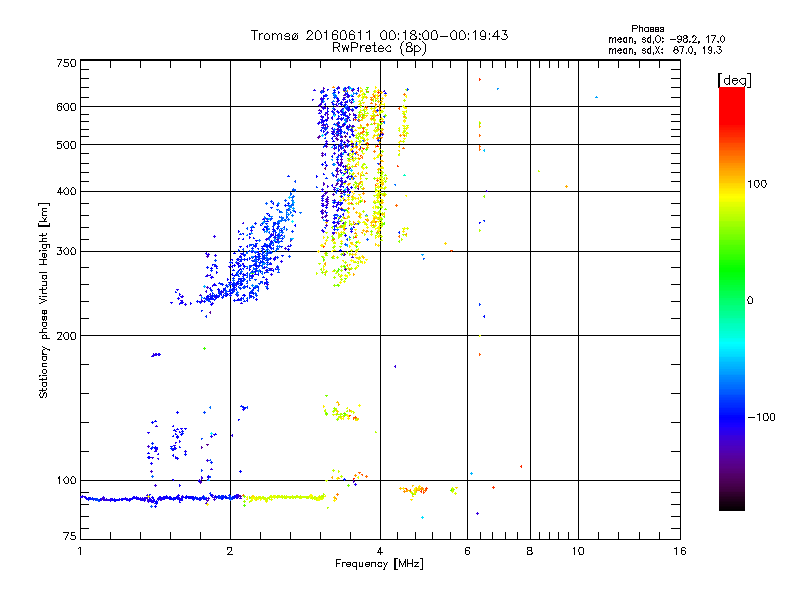The width and height of the screenshot is (800, 600).
Task: Click the y-axis tick label "300"
Action: [66, 252]
